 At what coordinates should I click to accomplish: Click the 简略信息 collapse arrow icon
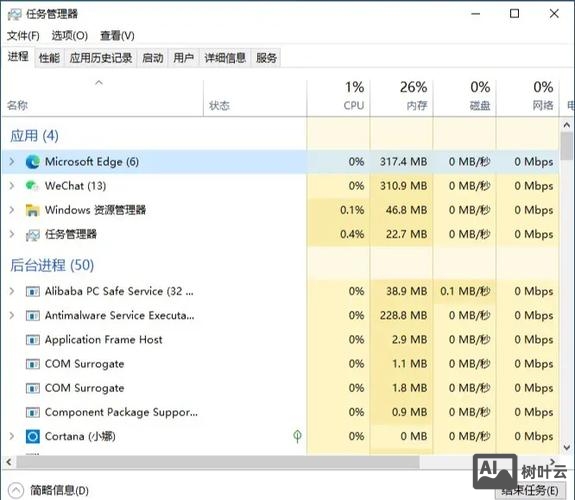(16, 490)
